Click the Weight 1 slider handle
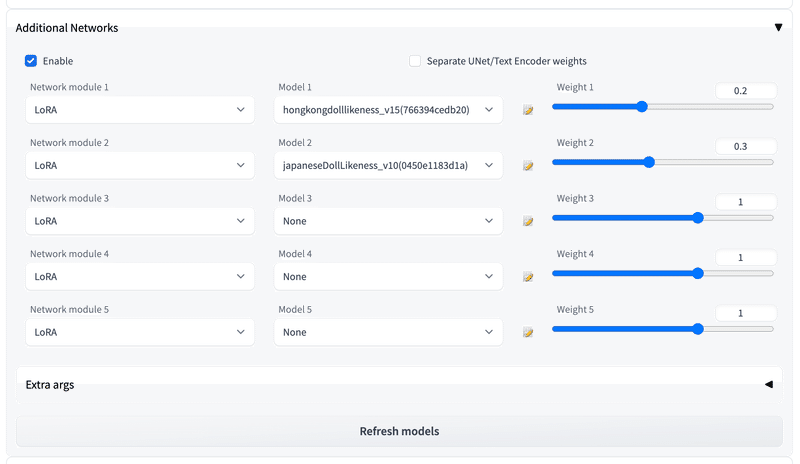800x464 pixels. click(x=642, y=106)
